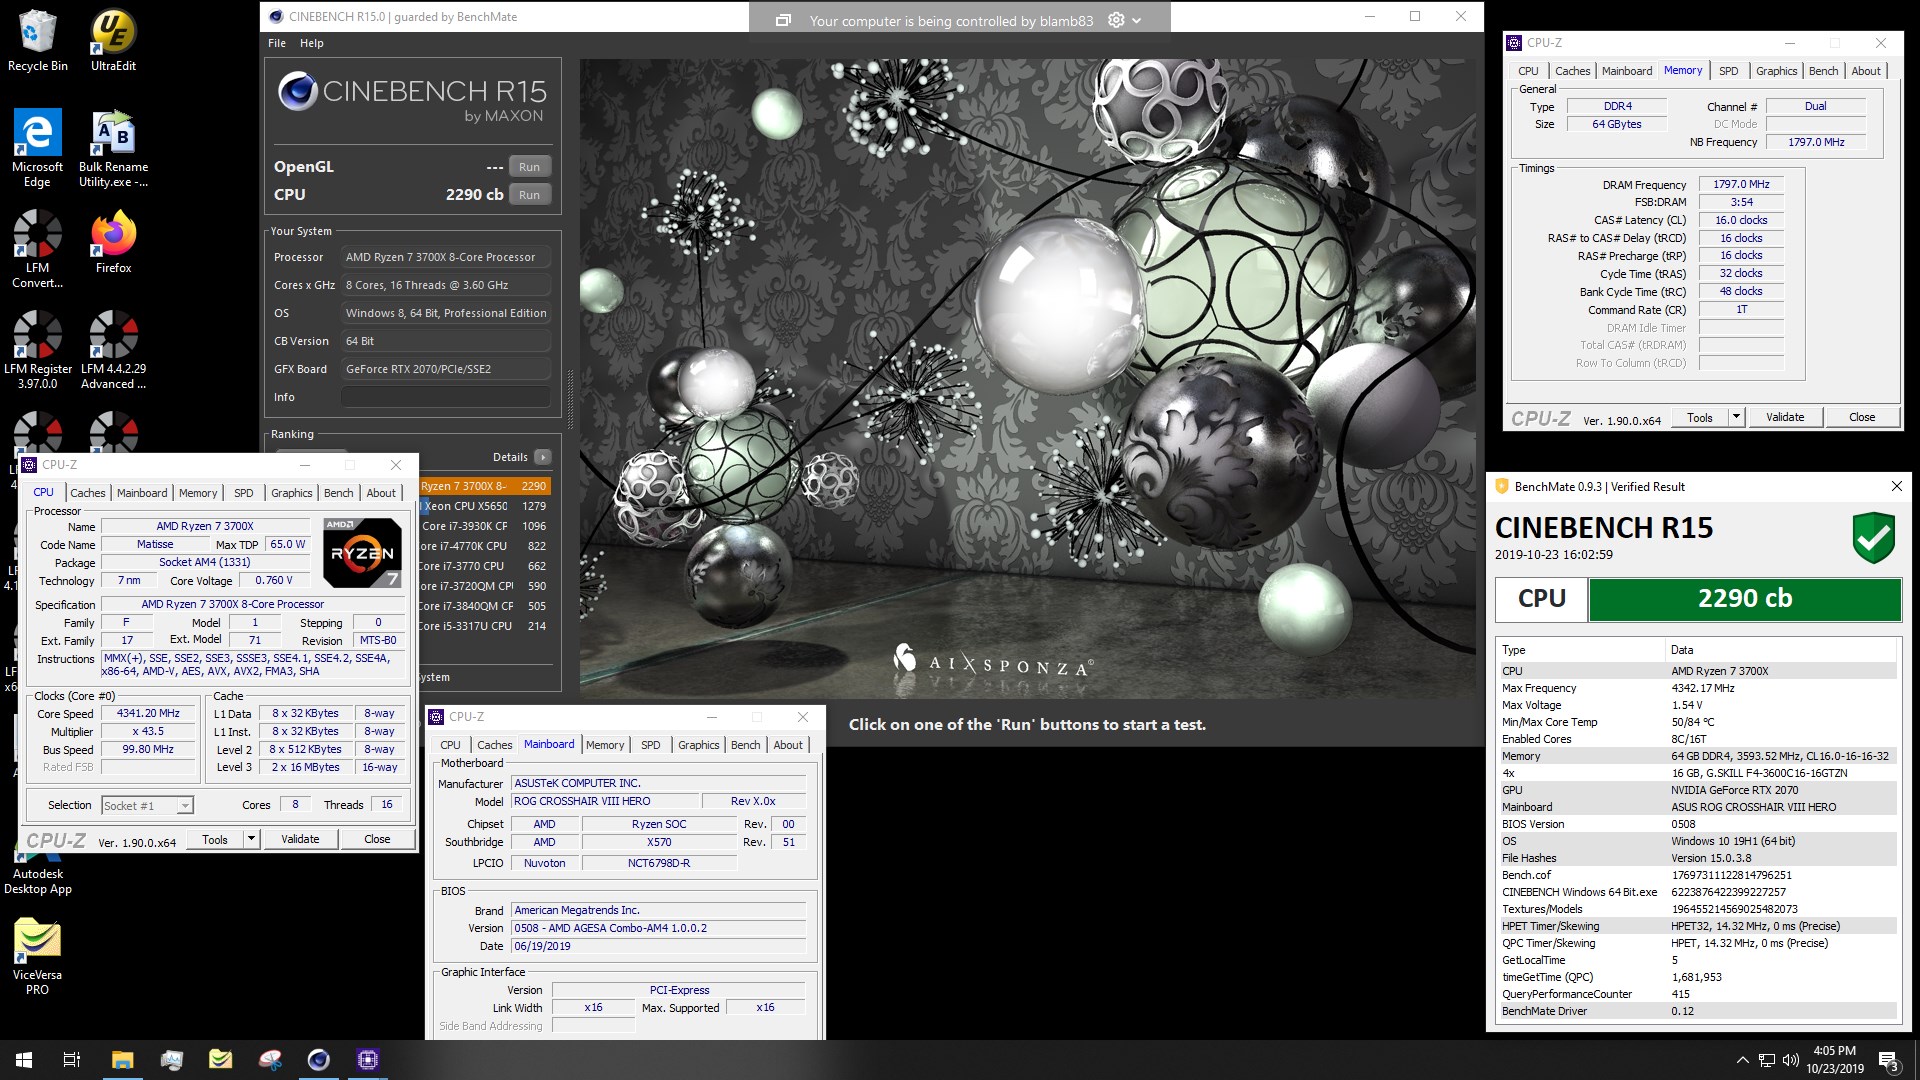Click DRAM Frequency value 1797.0 MHz
Image resolution: width=1920 pixels, height=1080 pixels.
[1741, 184]
